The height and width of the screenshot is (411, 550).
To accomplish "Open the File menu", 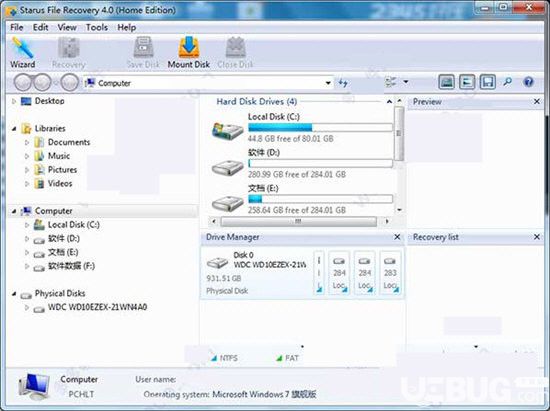I will pos(16,27).
